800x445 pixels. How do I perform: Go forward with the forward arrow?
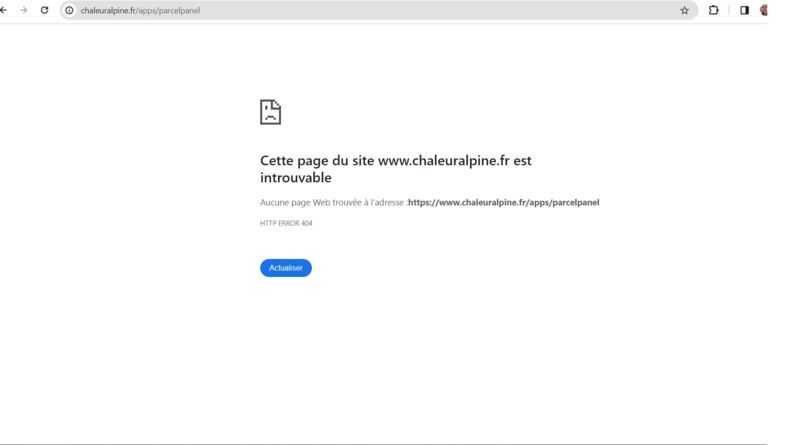click(x=23, y=10)
